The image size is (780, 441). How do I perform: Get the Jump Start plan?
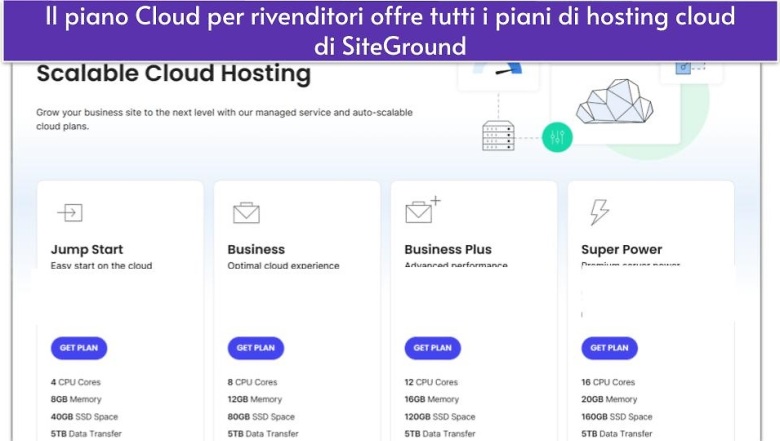tap(79, 348)
